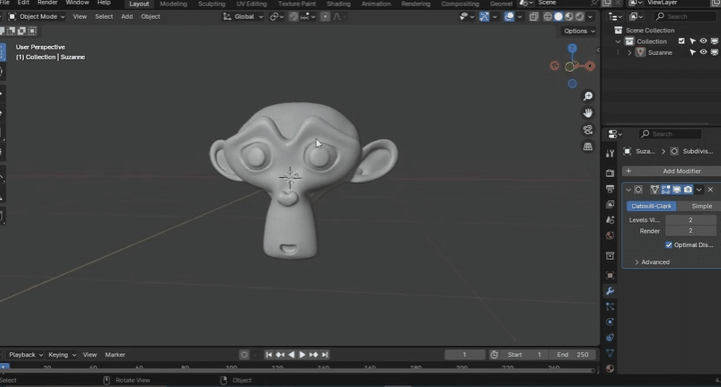
Task: Open the Object Data mesh tab icon
Action: click(610, 353)
